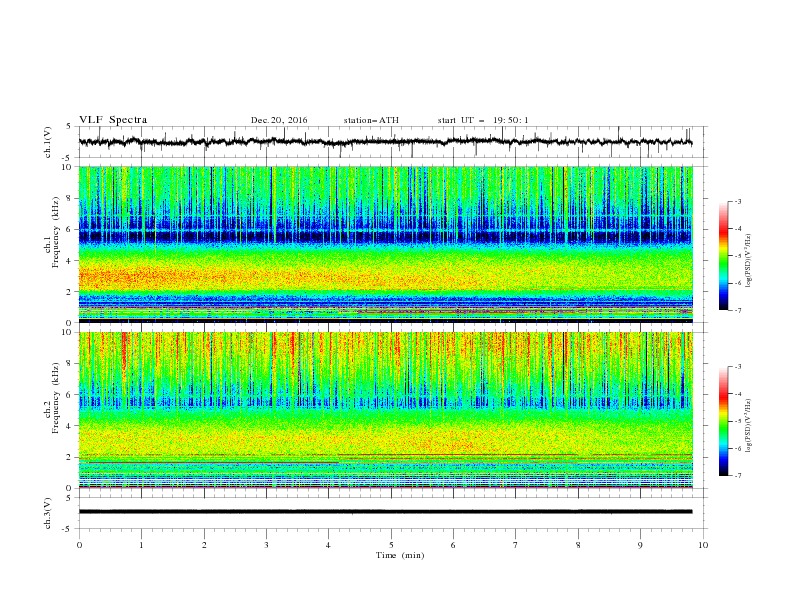Click time axis tick label "4"
Screen dimensions: 792x612
tap(328, 545)
